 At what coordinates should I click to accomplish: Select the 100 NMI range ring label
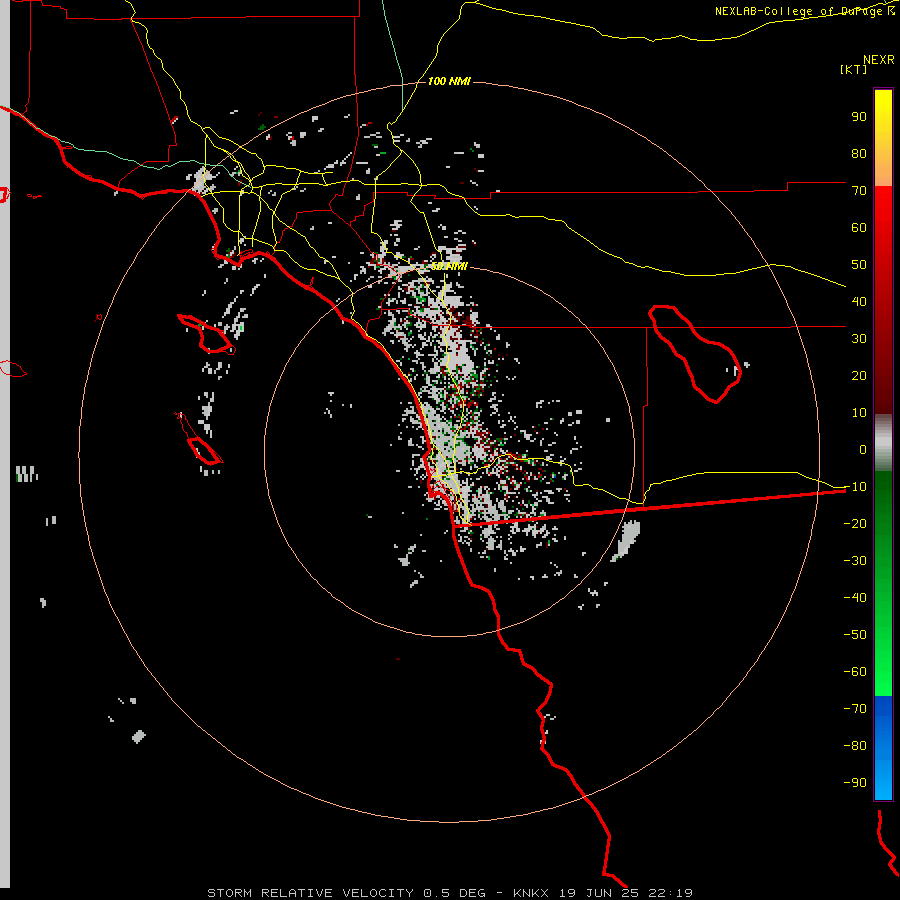tap(449, 82)
